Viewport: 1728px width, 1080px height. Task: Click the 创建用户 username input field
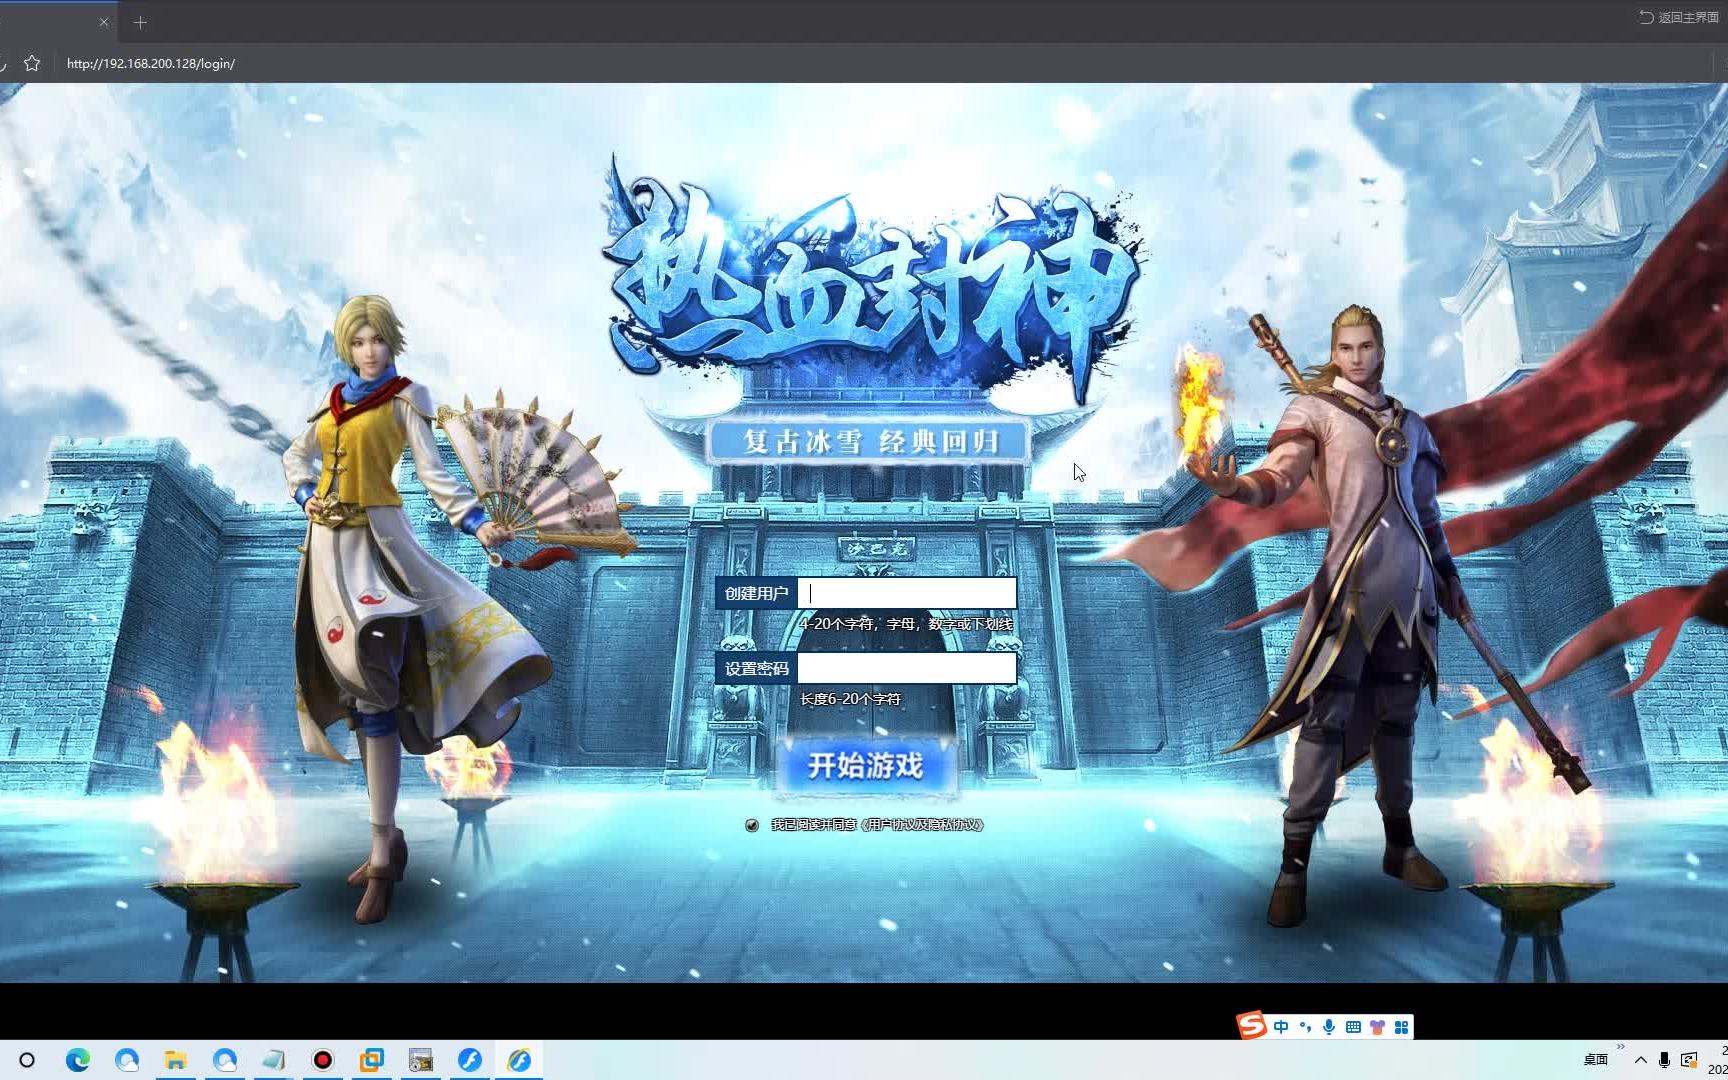click(x=907, y=593)
